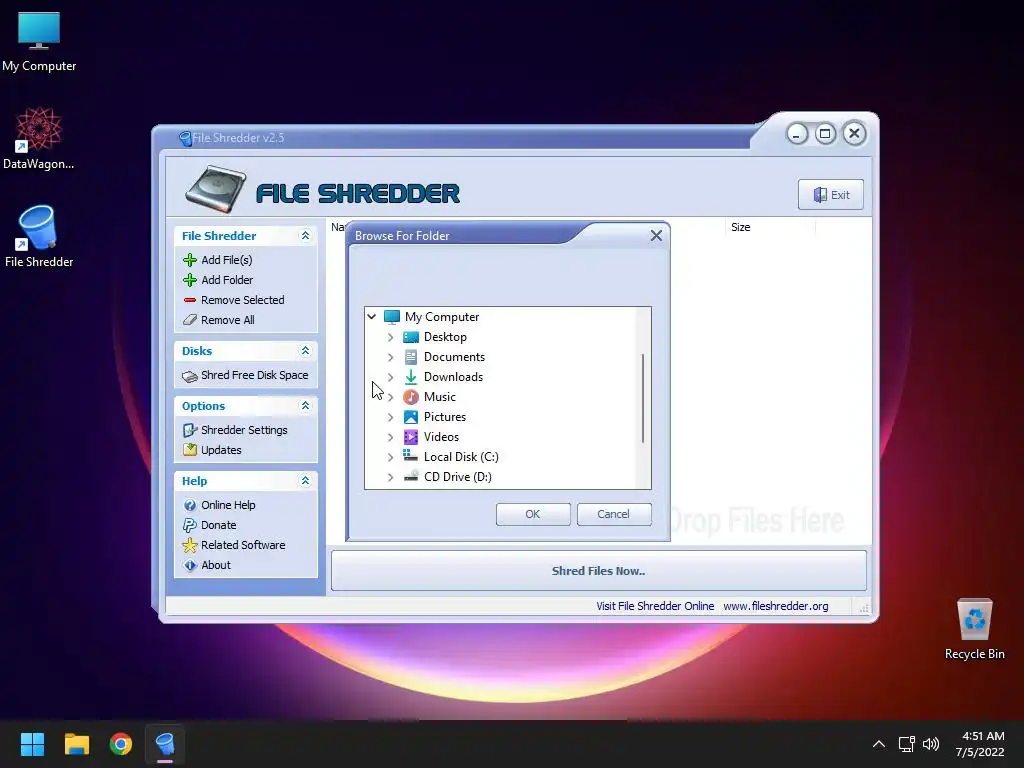Image resolution: width=1024 pixels, height=768 pixels.
Task: Cancel the Browse For Folder dialog
Action: [614, 514]
